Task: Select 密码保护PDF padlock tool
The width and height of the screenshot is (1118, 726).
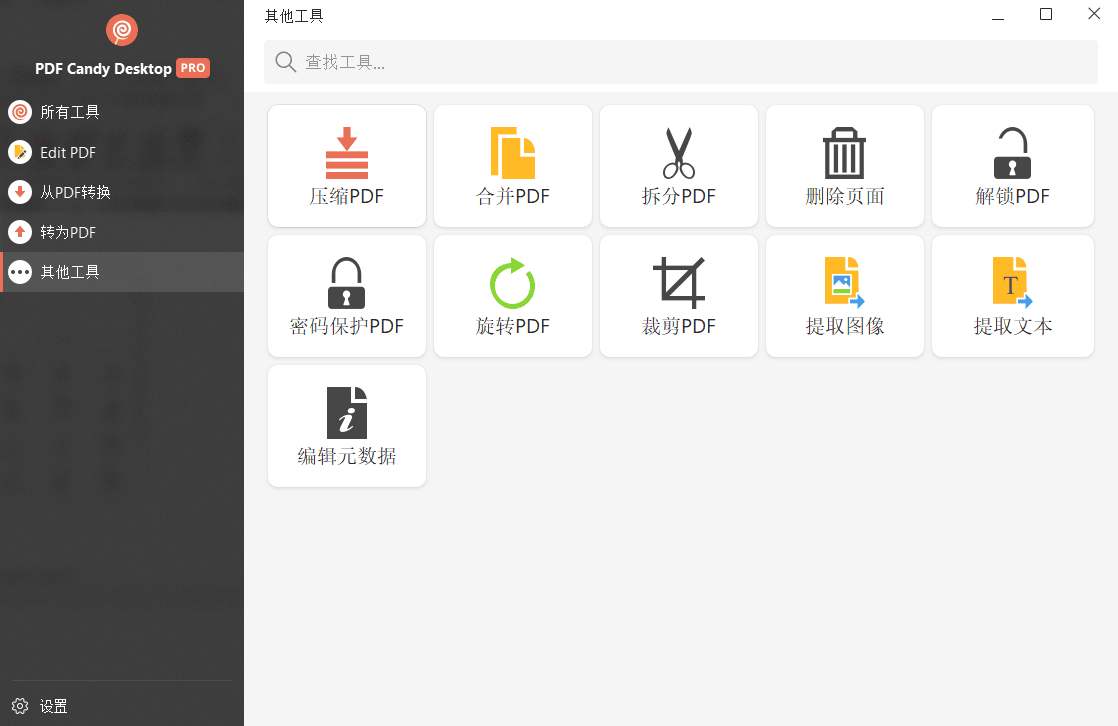Action: click(x=346, y=295)
